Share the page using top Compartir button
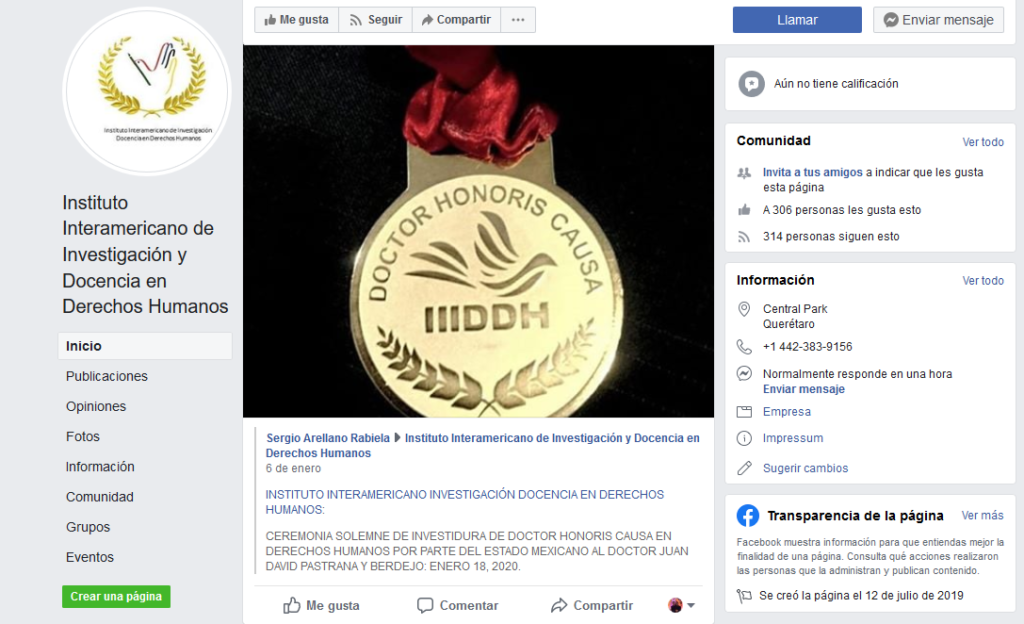Screen dimensions: 1024x624 point(456,20)
